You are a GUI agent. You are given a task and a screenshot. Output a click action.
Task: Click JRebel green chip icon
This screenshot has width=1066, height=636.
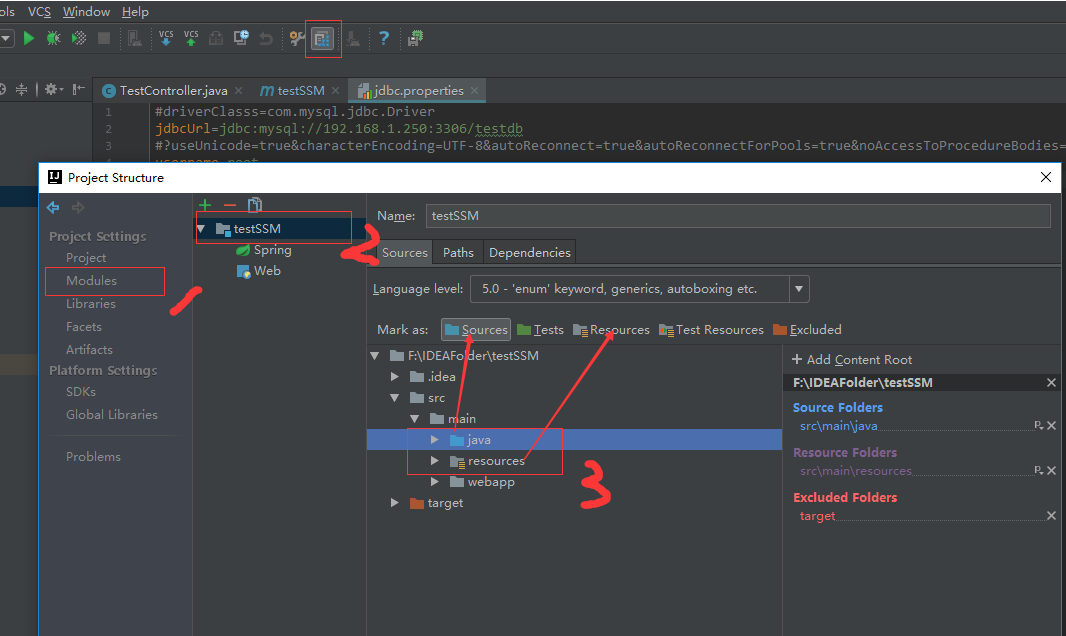pos(415,38)
